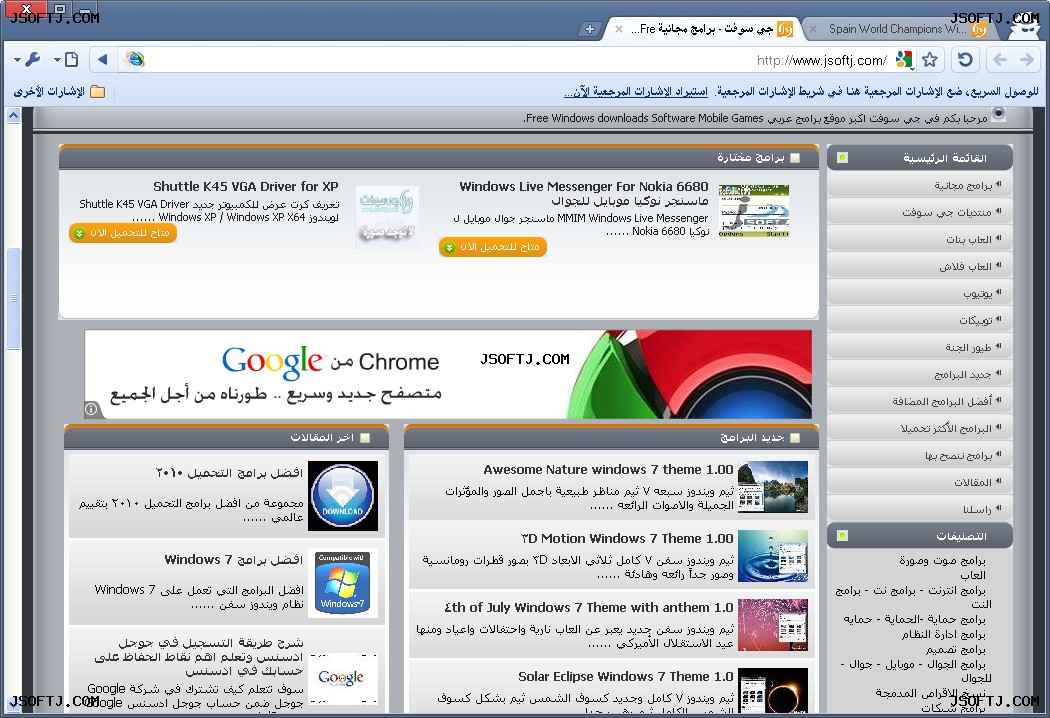Close the Spain World Champions tab
The width and height of the screenshot is (1050, 718).
(x=813, y=29)
